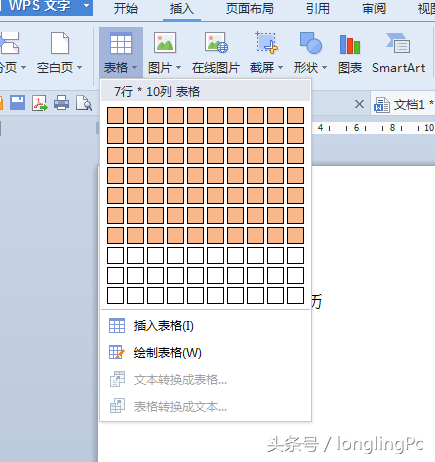Open the Table (表格) insert icon
The width and height of the screenshot is (435, 462).
121,43
